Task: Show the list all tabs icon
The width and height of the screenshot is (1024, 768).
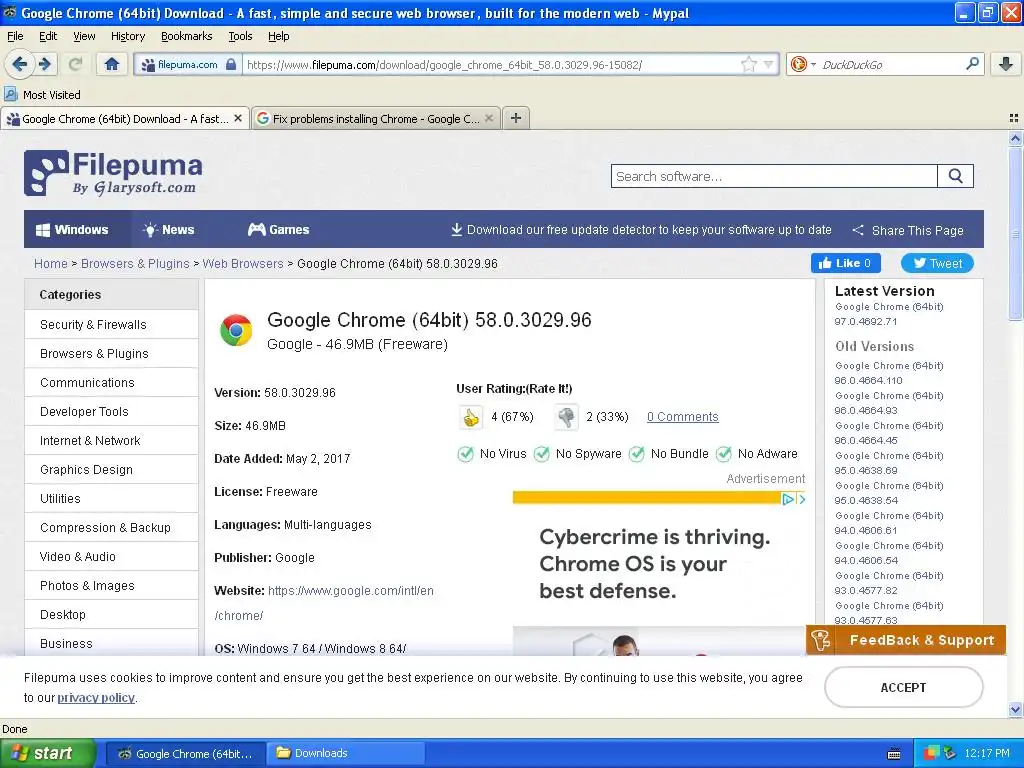Action: click(1014, 118)
